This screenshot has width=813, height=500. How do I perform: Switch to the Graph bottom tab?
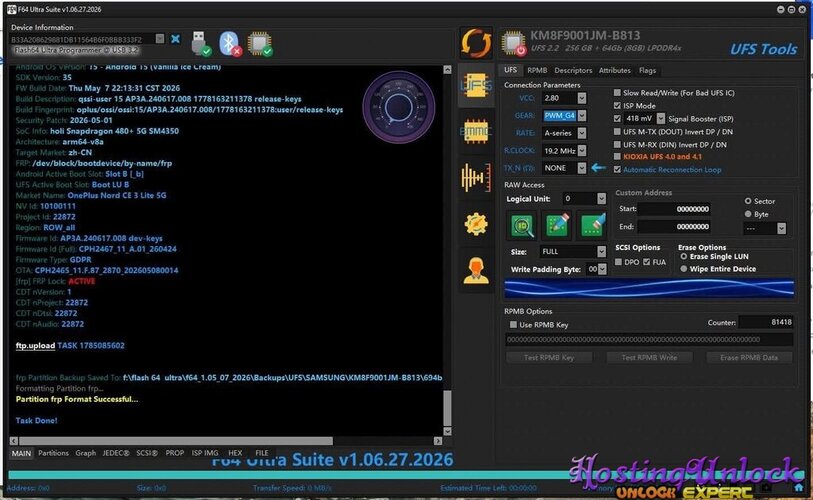click(x=86, y=453)
